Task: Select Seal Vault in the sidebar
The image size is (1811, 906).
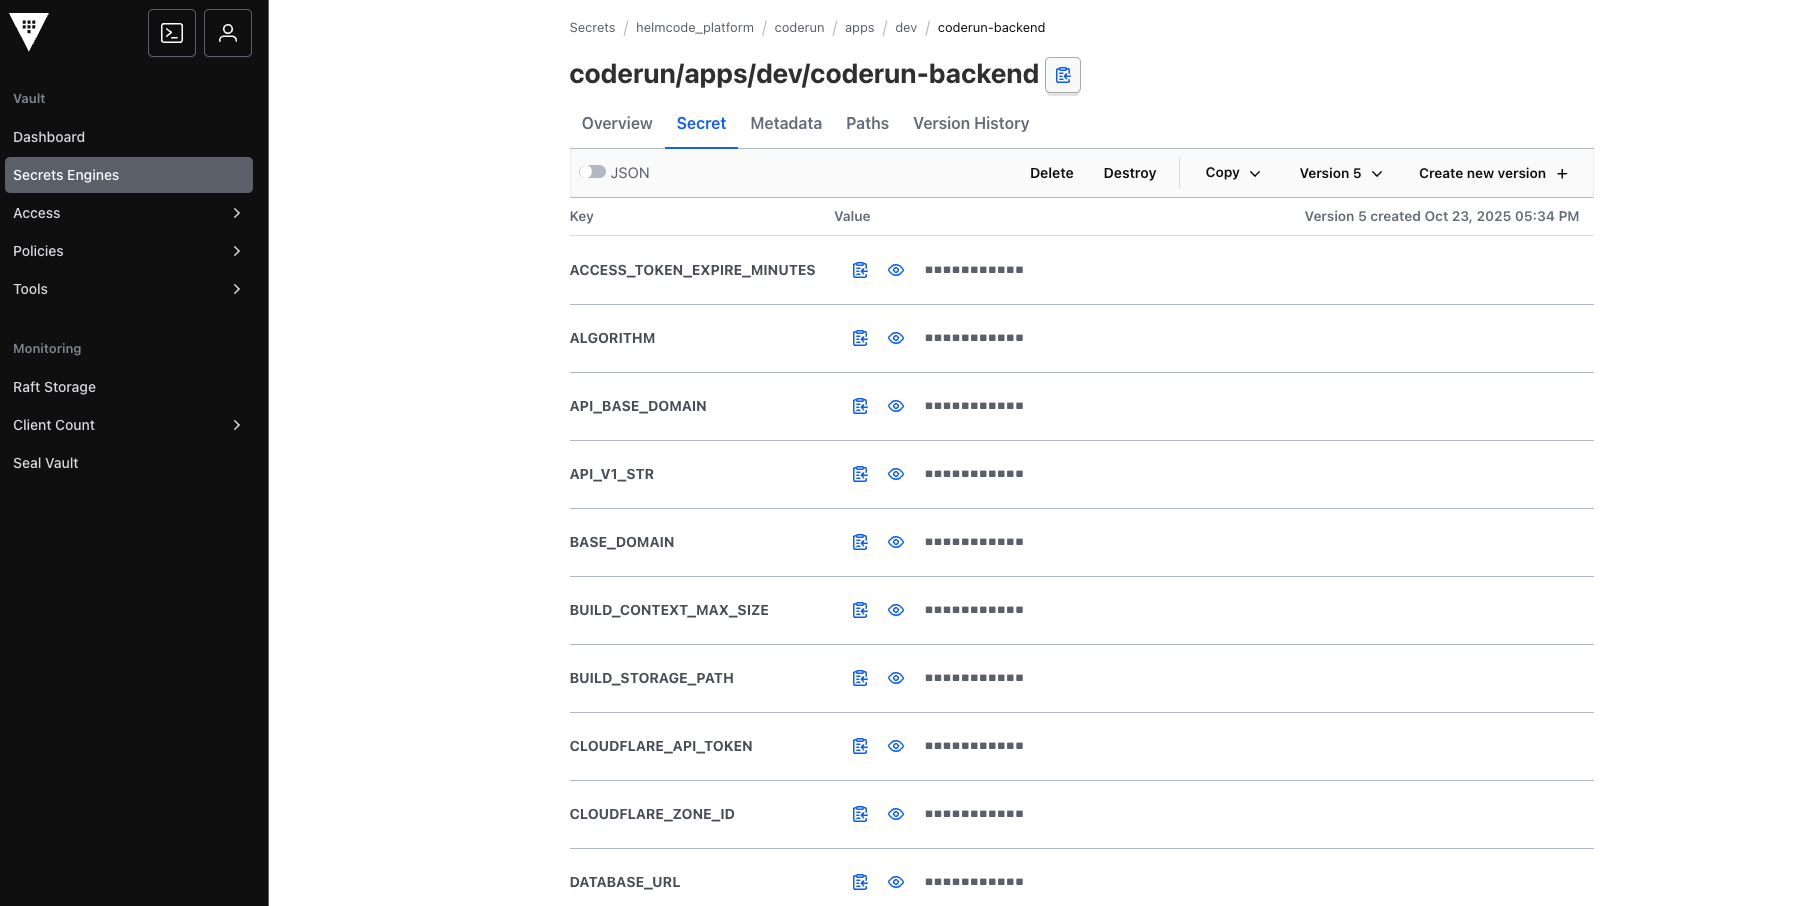Action: coord(45,463)
